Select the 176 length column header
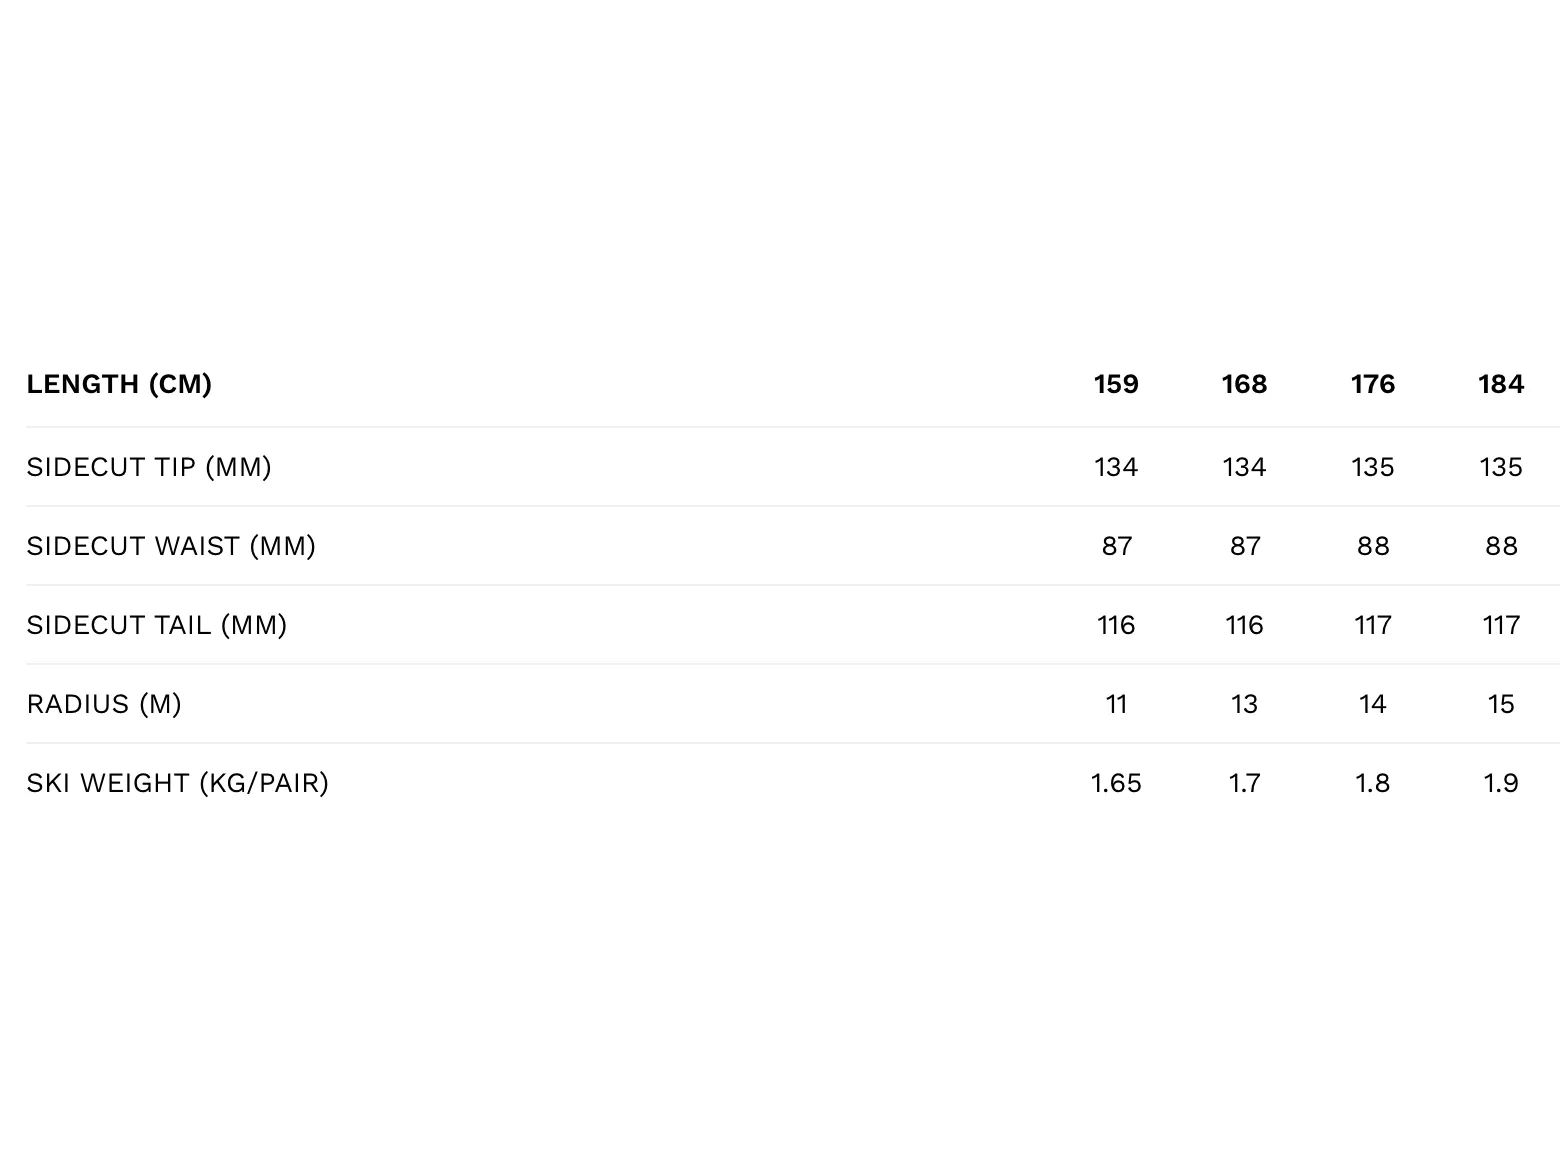 pos(1373,384)
